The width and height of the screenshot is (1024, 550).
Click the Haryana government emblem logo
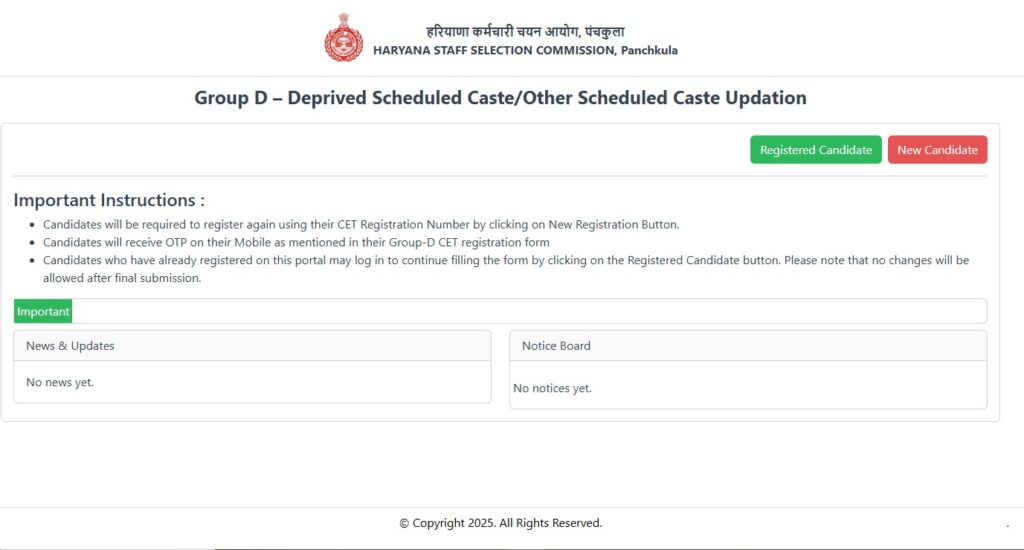pyautogui.click(x=343, y=40)
